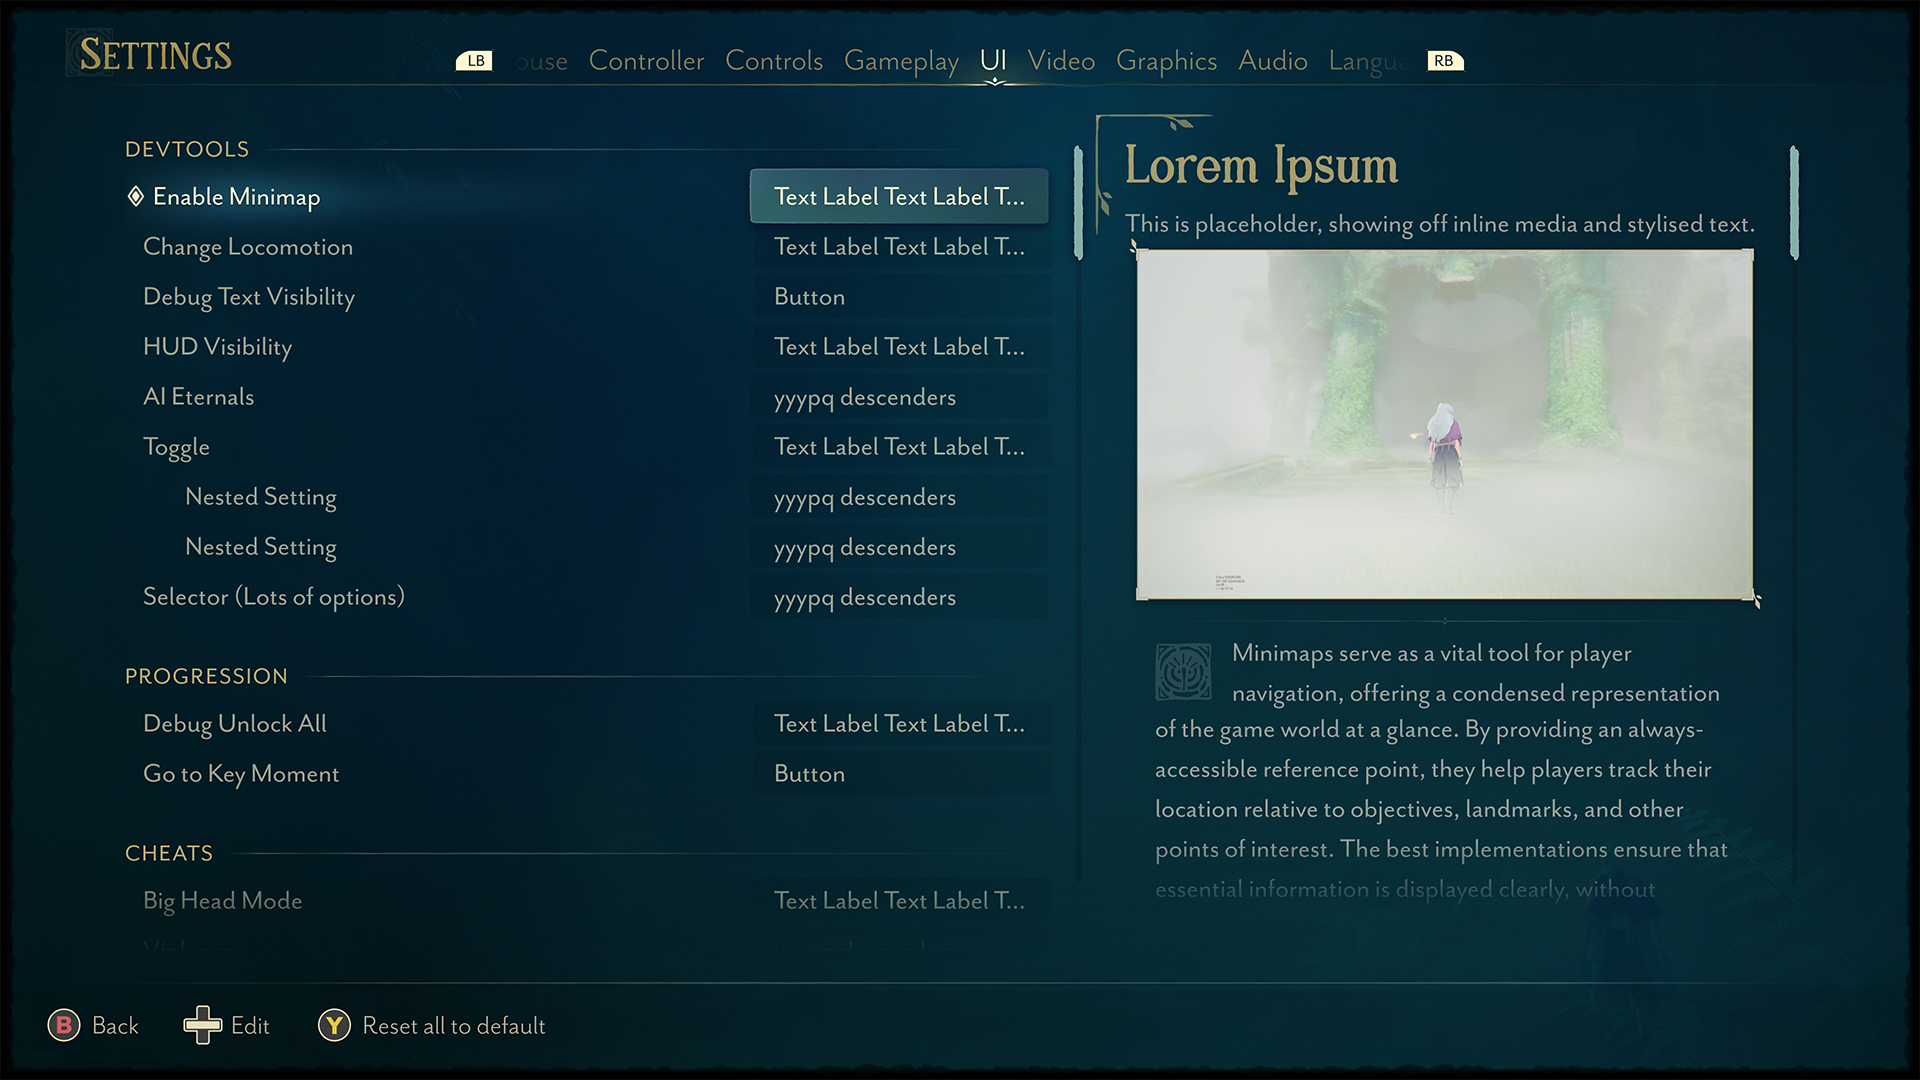Open the AI Eternals value selector
The width and height of the screenshot is (1920, 1080).
[898, 397]
